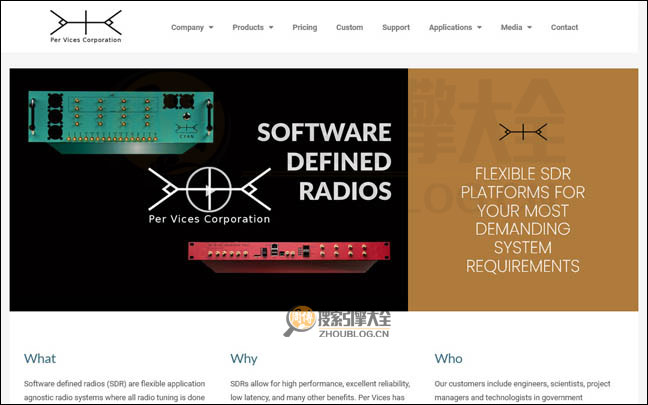The image size is (648, 405).
Task: Click the Who section heading
Action: [448, 358]
